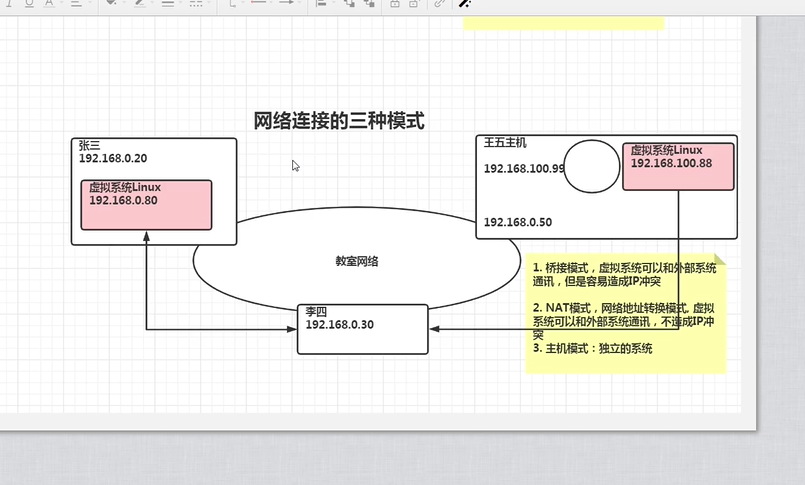Click the 教室网络 ellipse label

click(357, 261)
